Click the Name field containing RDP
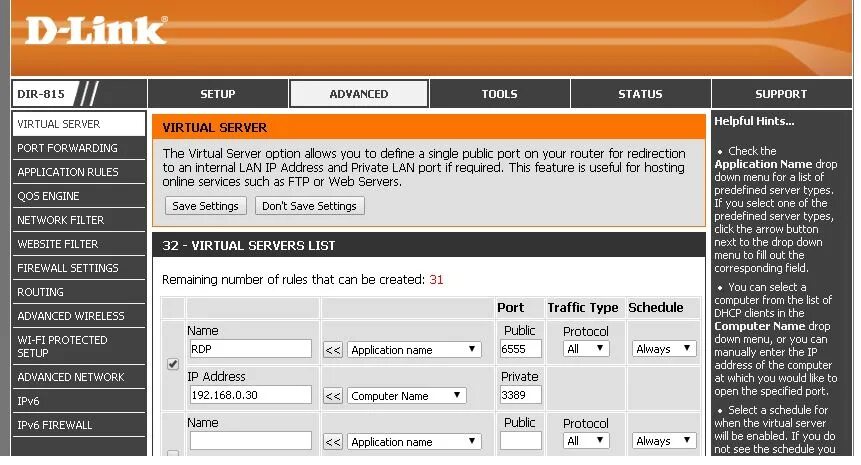Image resolution: width=861 pixels, height=465 pixels. click(250, 349)
